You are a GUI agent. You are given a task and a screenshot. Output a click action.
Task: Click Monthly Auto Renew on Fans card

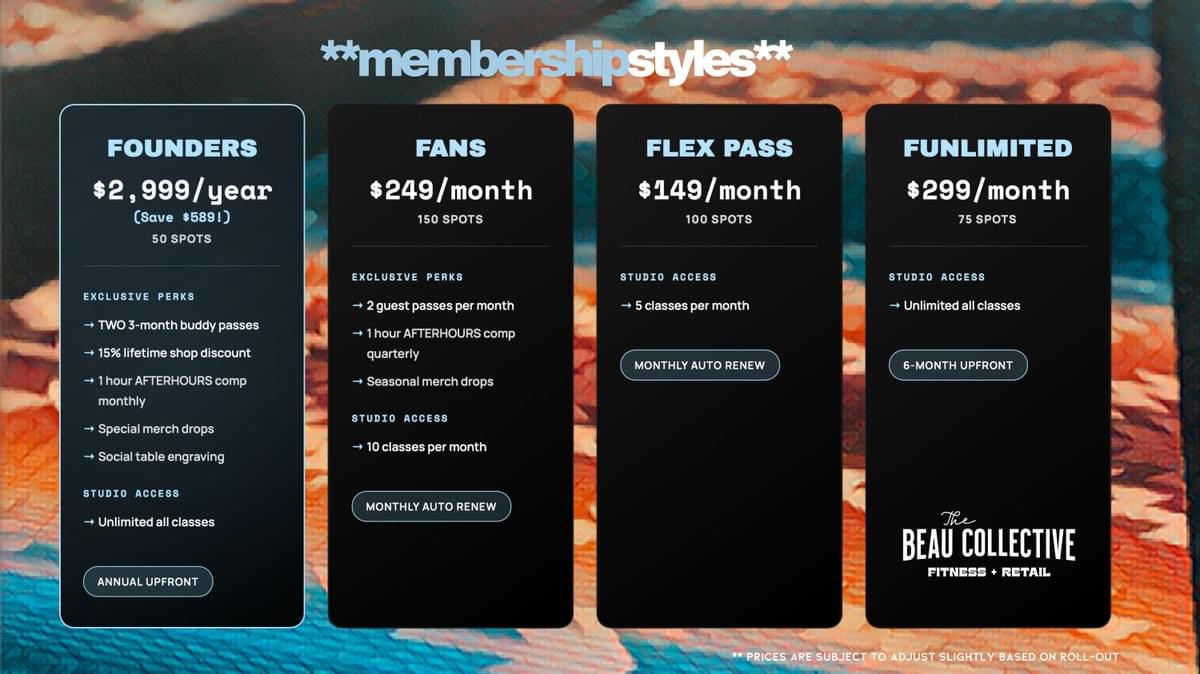pyautogui.click(x=431, y=507)
